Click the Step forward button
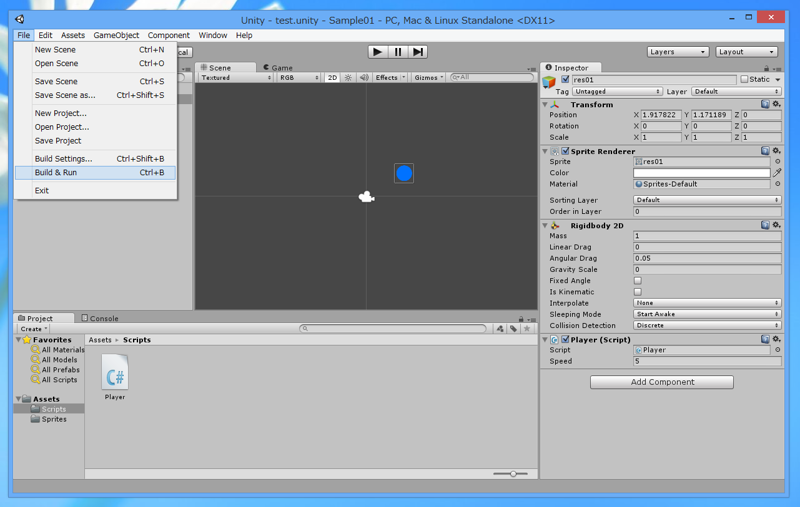This screenshot has height=507, width=800. click(418, 52)
